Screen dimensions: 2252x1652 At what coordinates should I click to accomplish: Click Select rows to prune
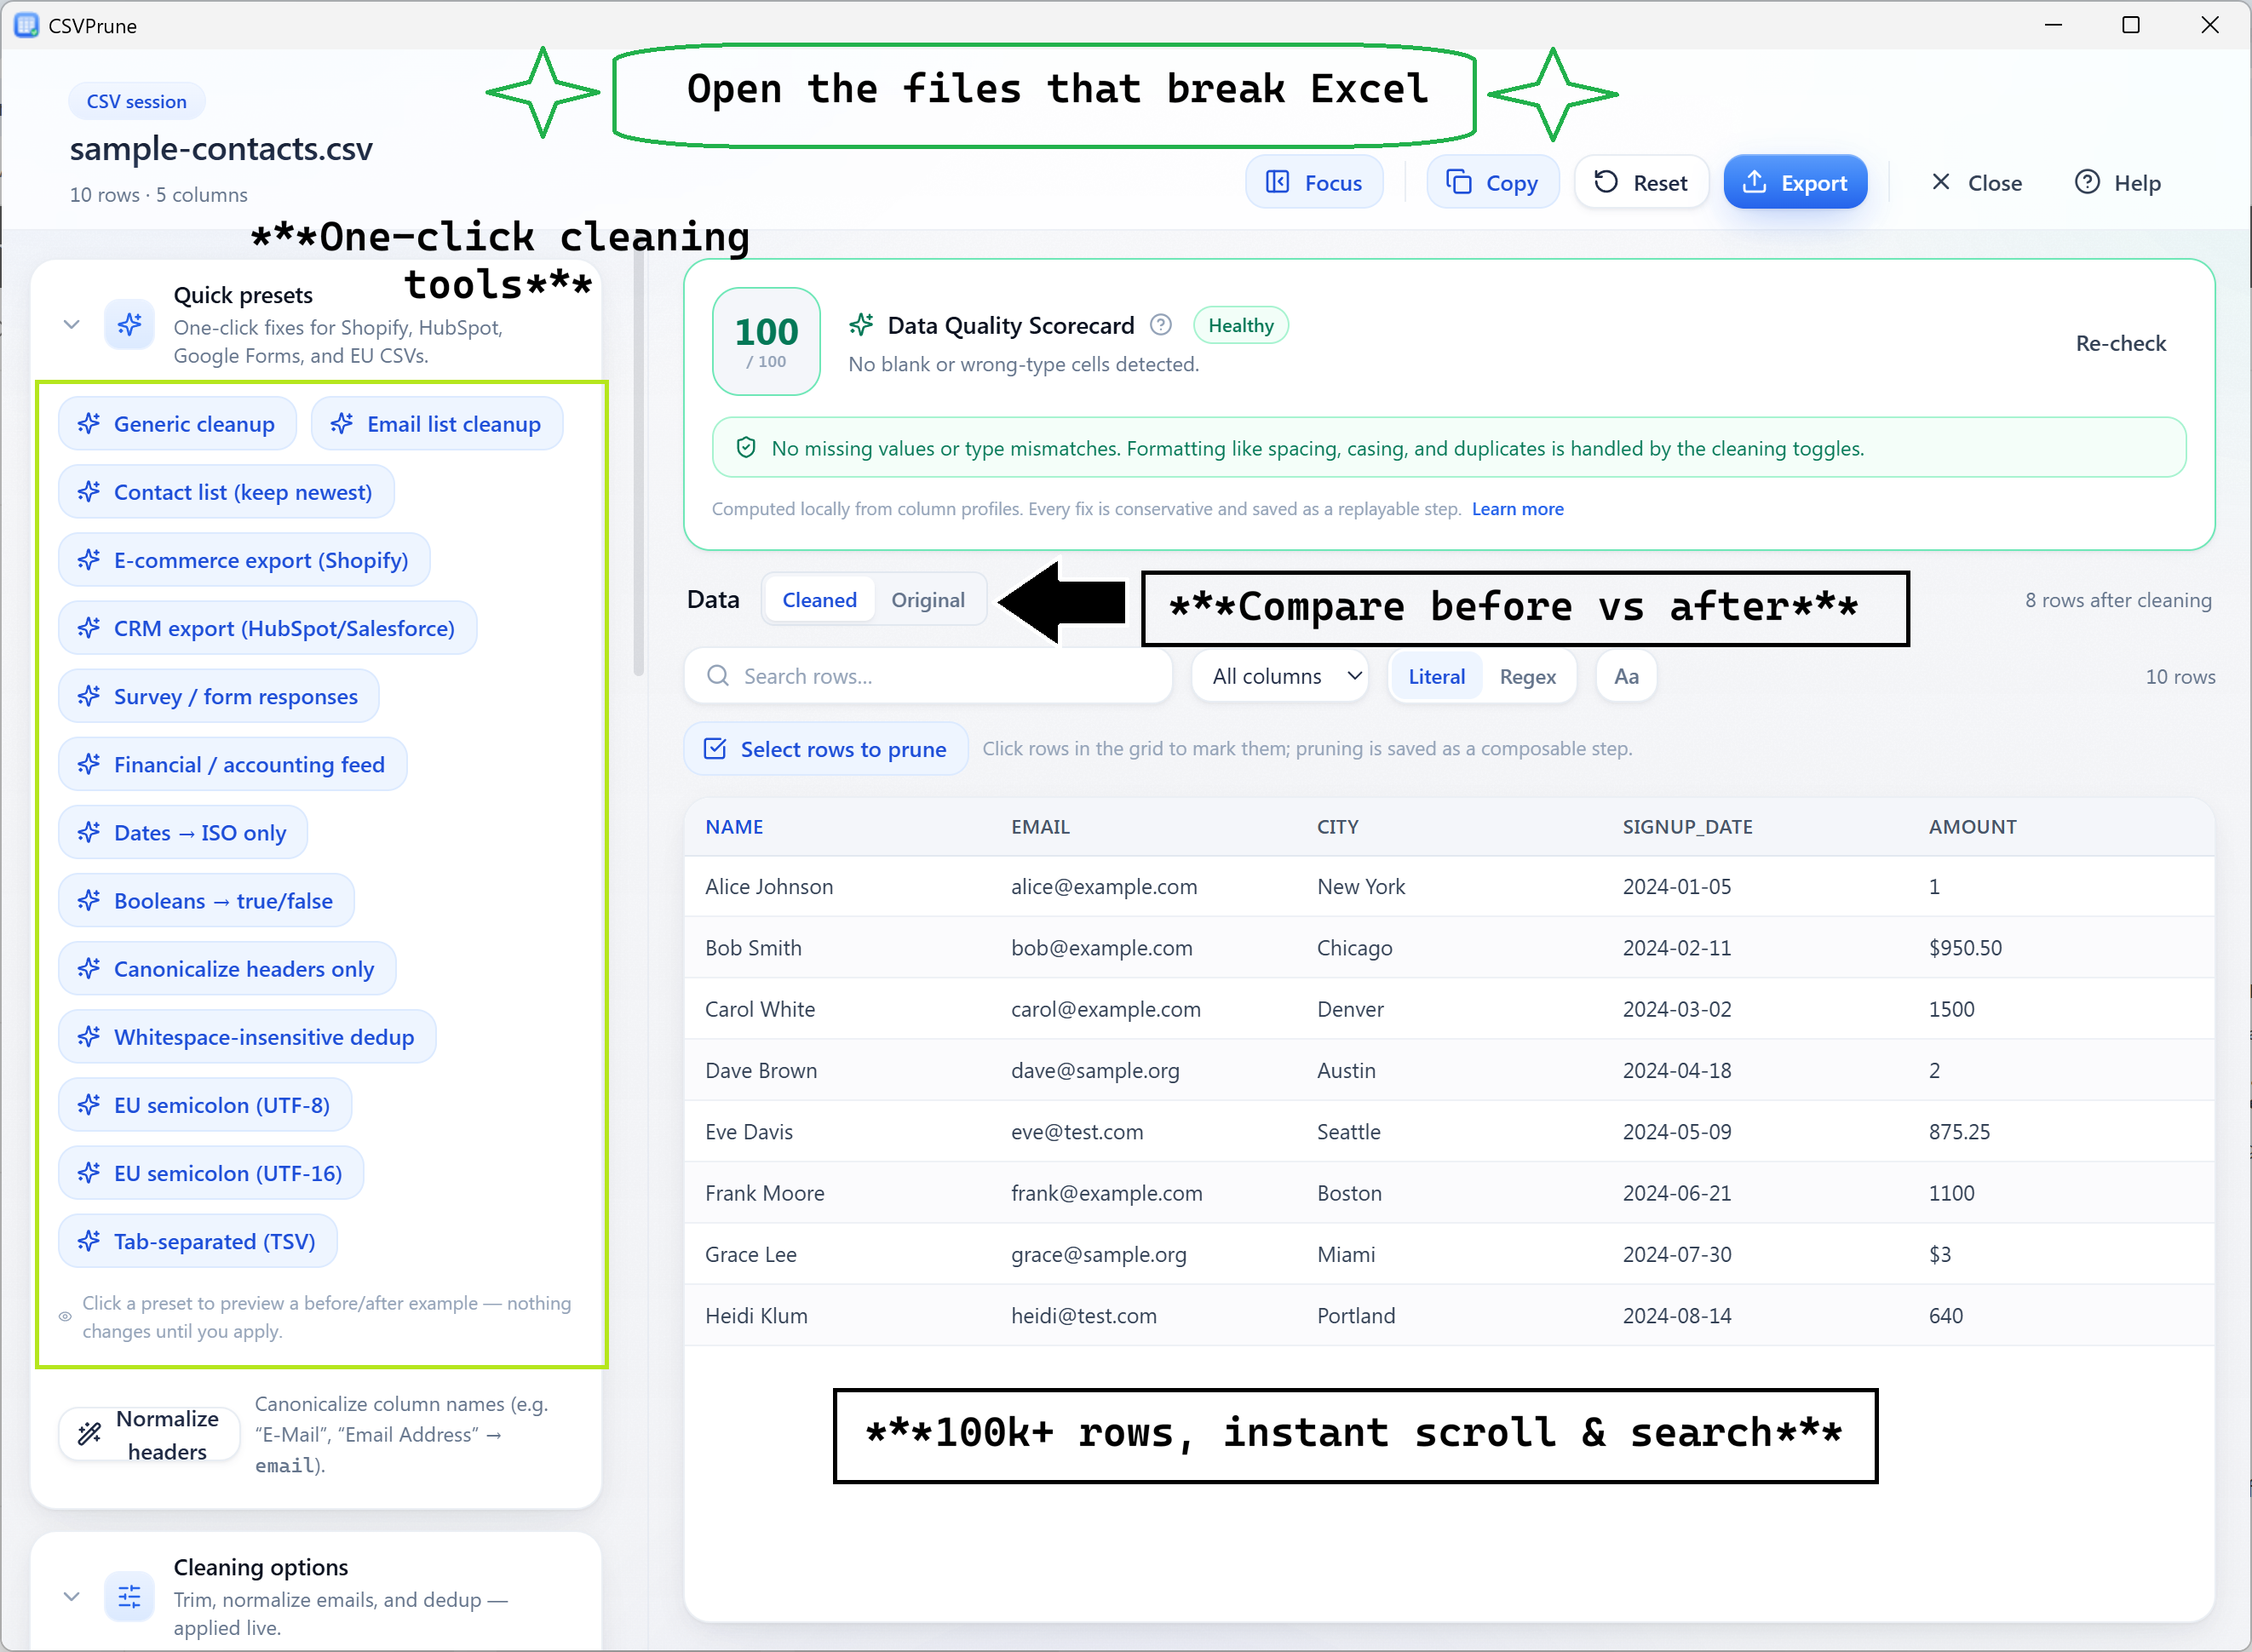pos(826,749)
